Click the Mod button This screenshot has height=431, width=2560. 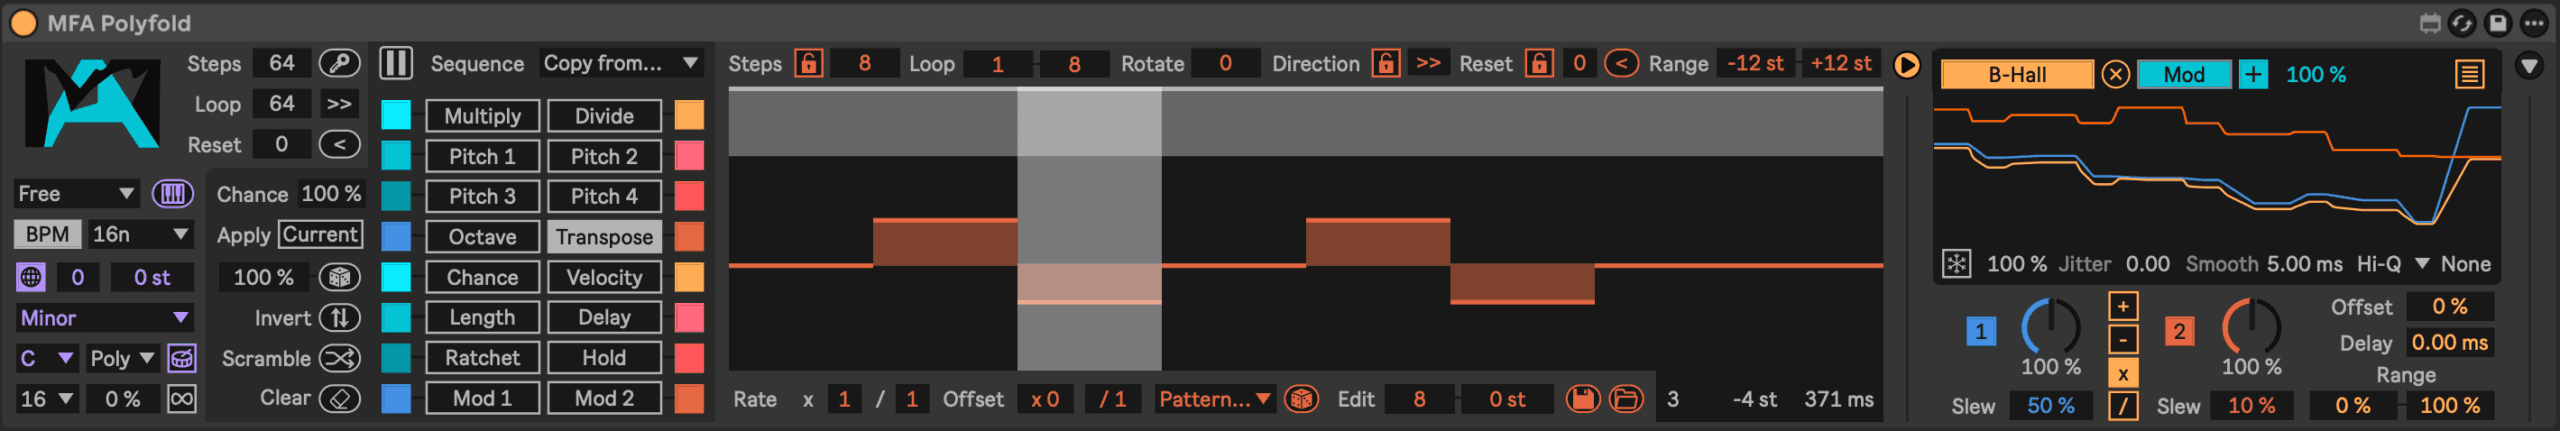2184,75
